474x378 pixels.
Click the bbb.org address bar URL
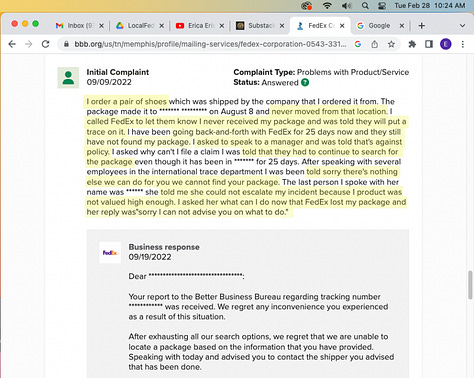tap(210, 44)
